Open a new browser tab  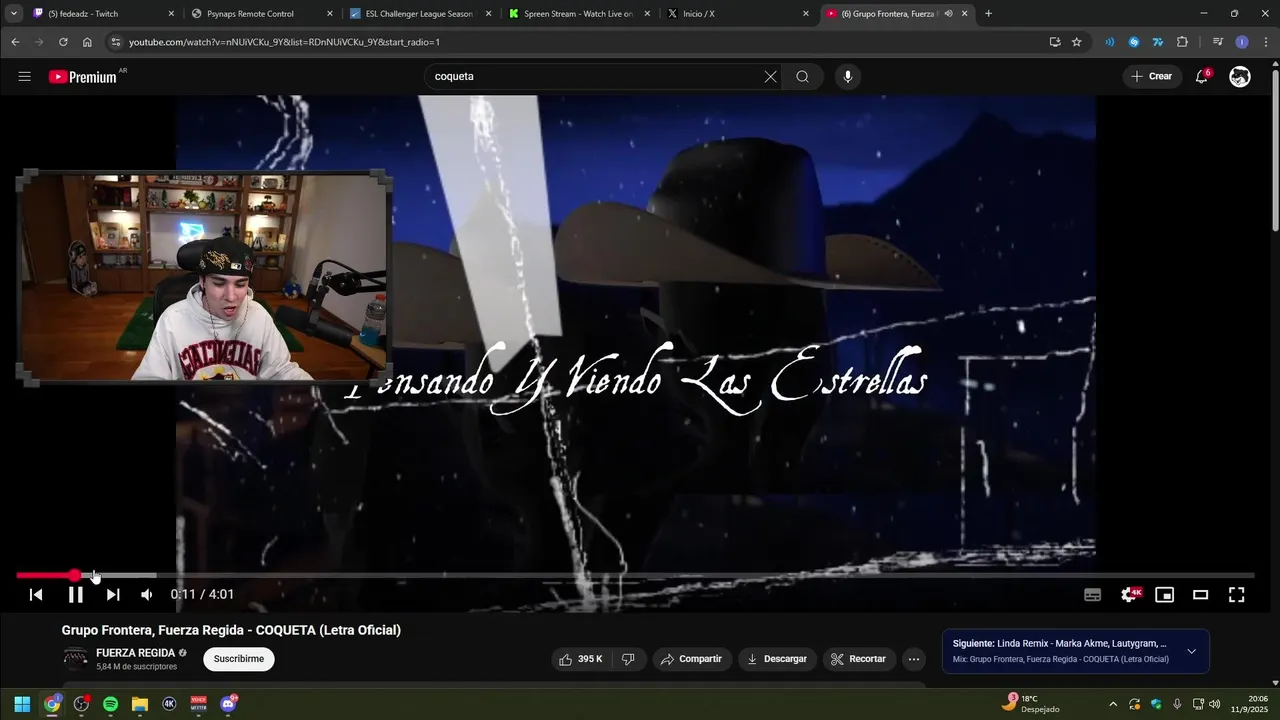tap(988, 14)
